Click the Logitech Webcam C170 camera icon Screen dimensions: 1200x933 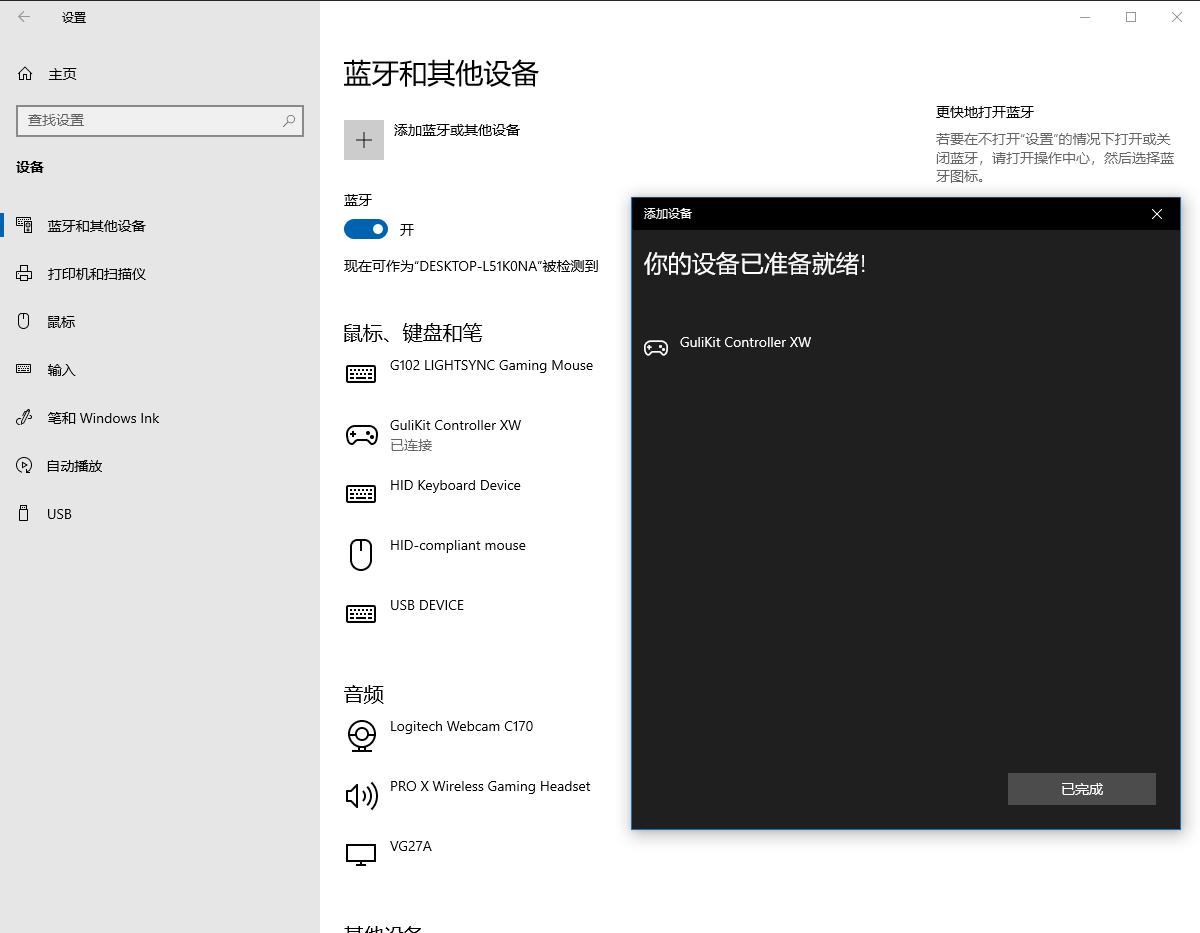(361, 736)
